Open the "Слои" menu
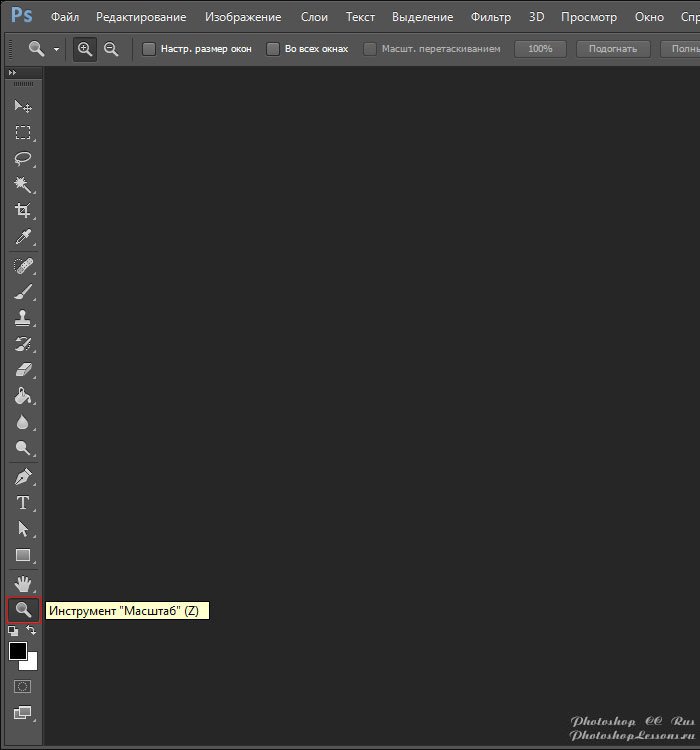 pos(314,17)
